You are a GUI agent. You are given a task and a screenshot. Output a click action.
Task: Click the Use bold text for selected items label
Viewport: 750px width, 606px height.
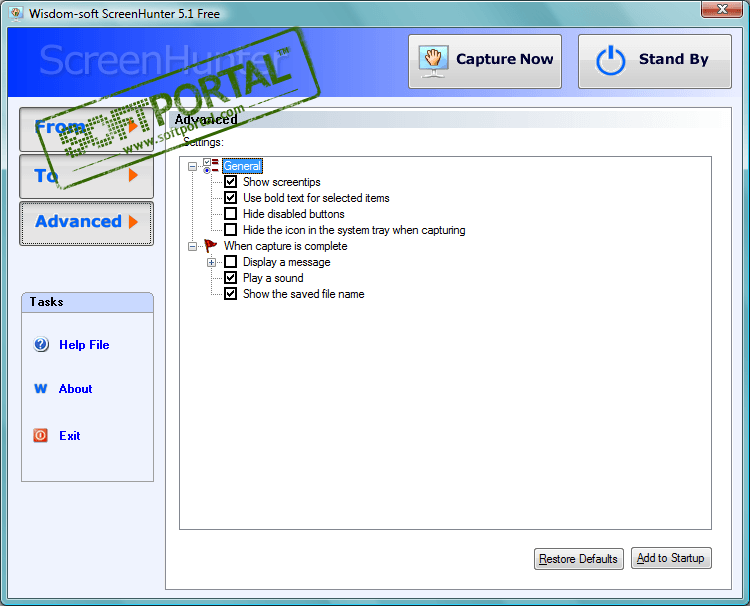[x=316, y=198]
